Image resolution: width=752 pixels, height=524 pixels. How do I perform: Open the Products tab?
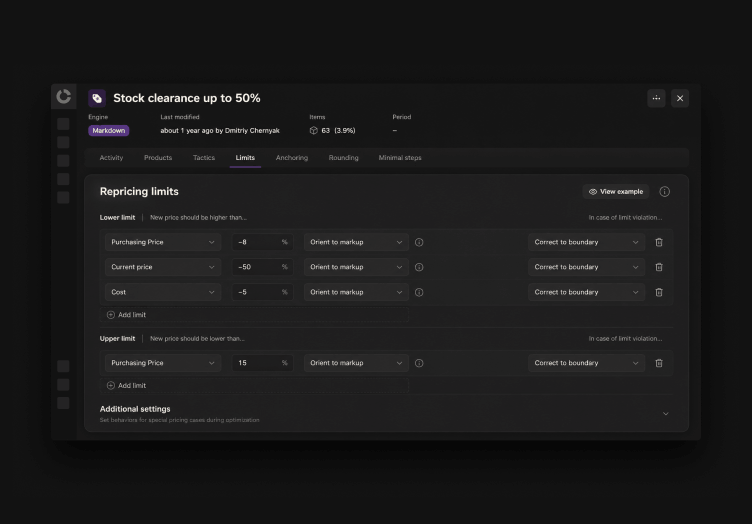(158, 158)
